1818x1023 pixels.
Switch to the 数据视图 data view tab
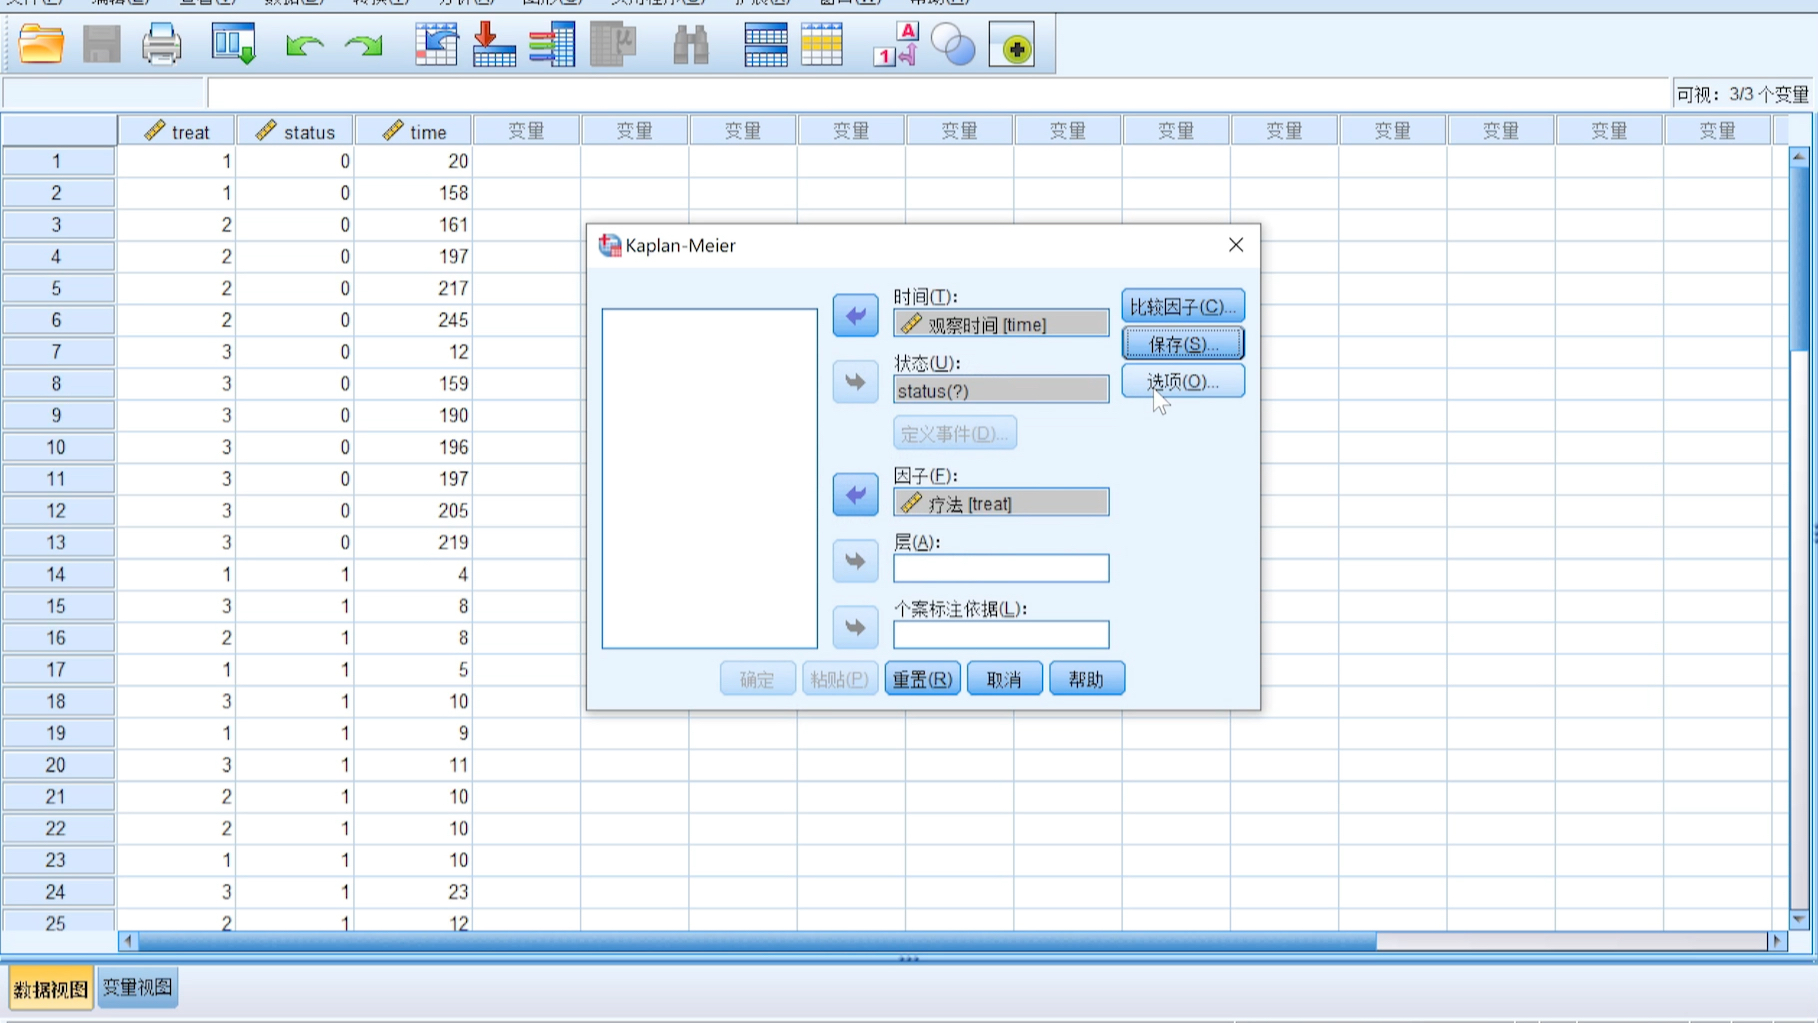50,989
